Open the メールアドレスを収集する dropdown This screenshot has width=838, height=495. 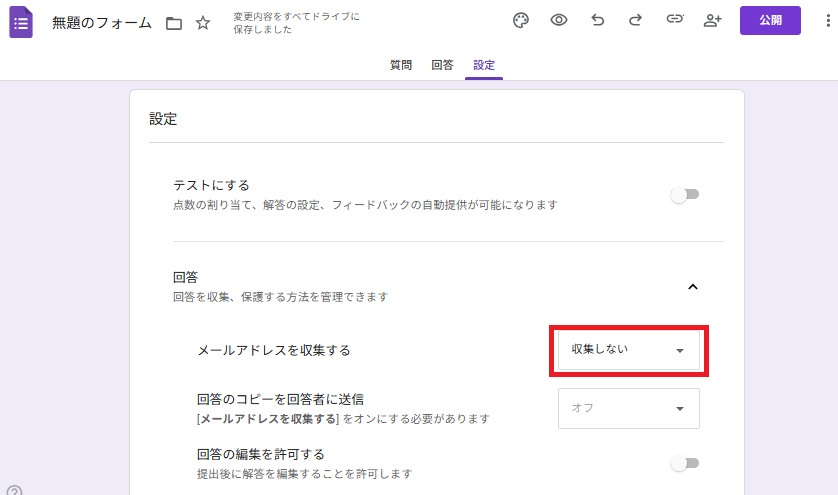pyautogui.click(x=629, y=350)
